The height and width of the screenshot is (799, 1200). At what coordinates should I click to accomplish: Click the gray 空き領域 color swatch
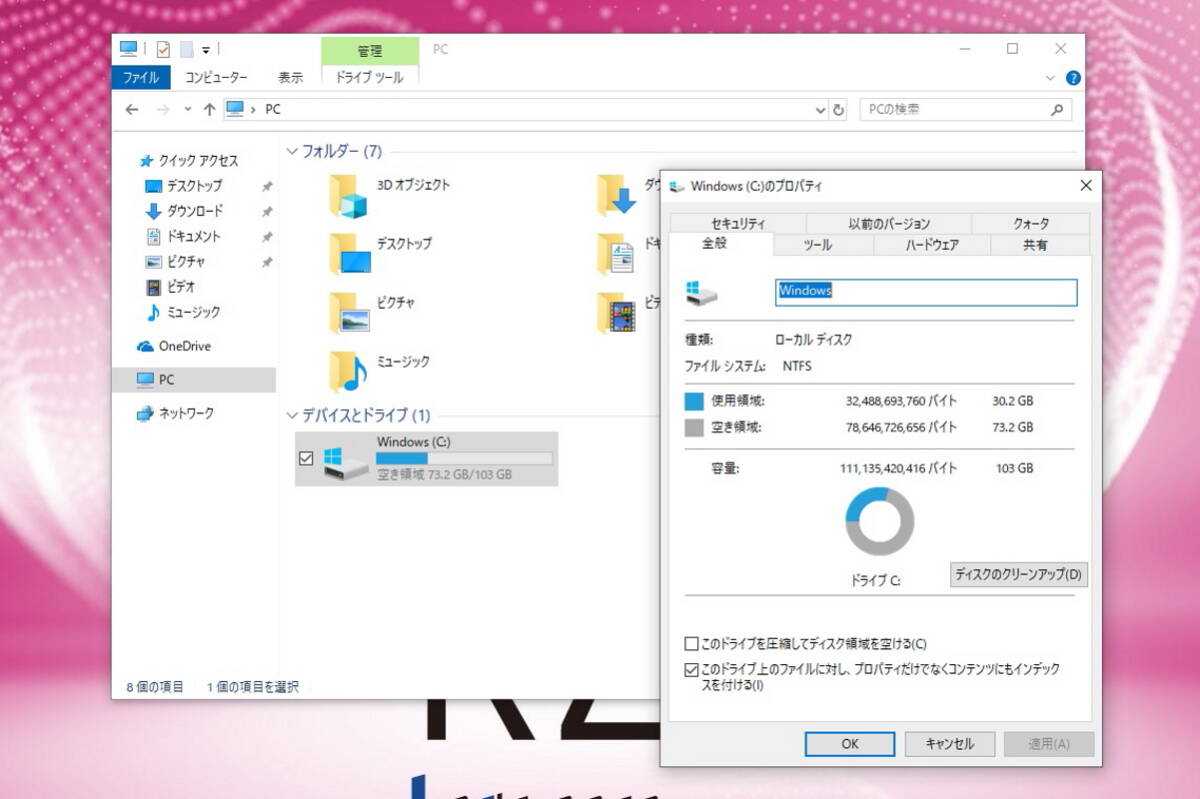pyautogui.click(x=694, y=428)
